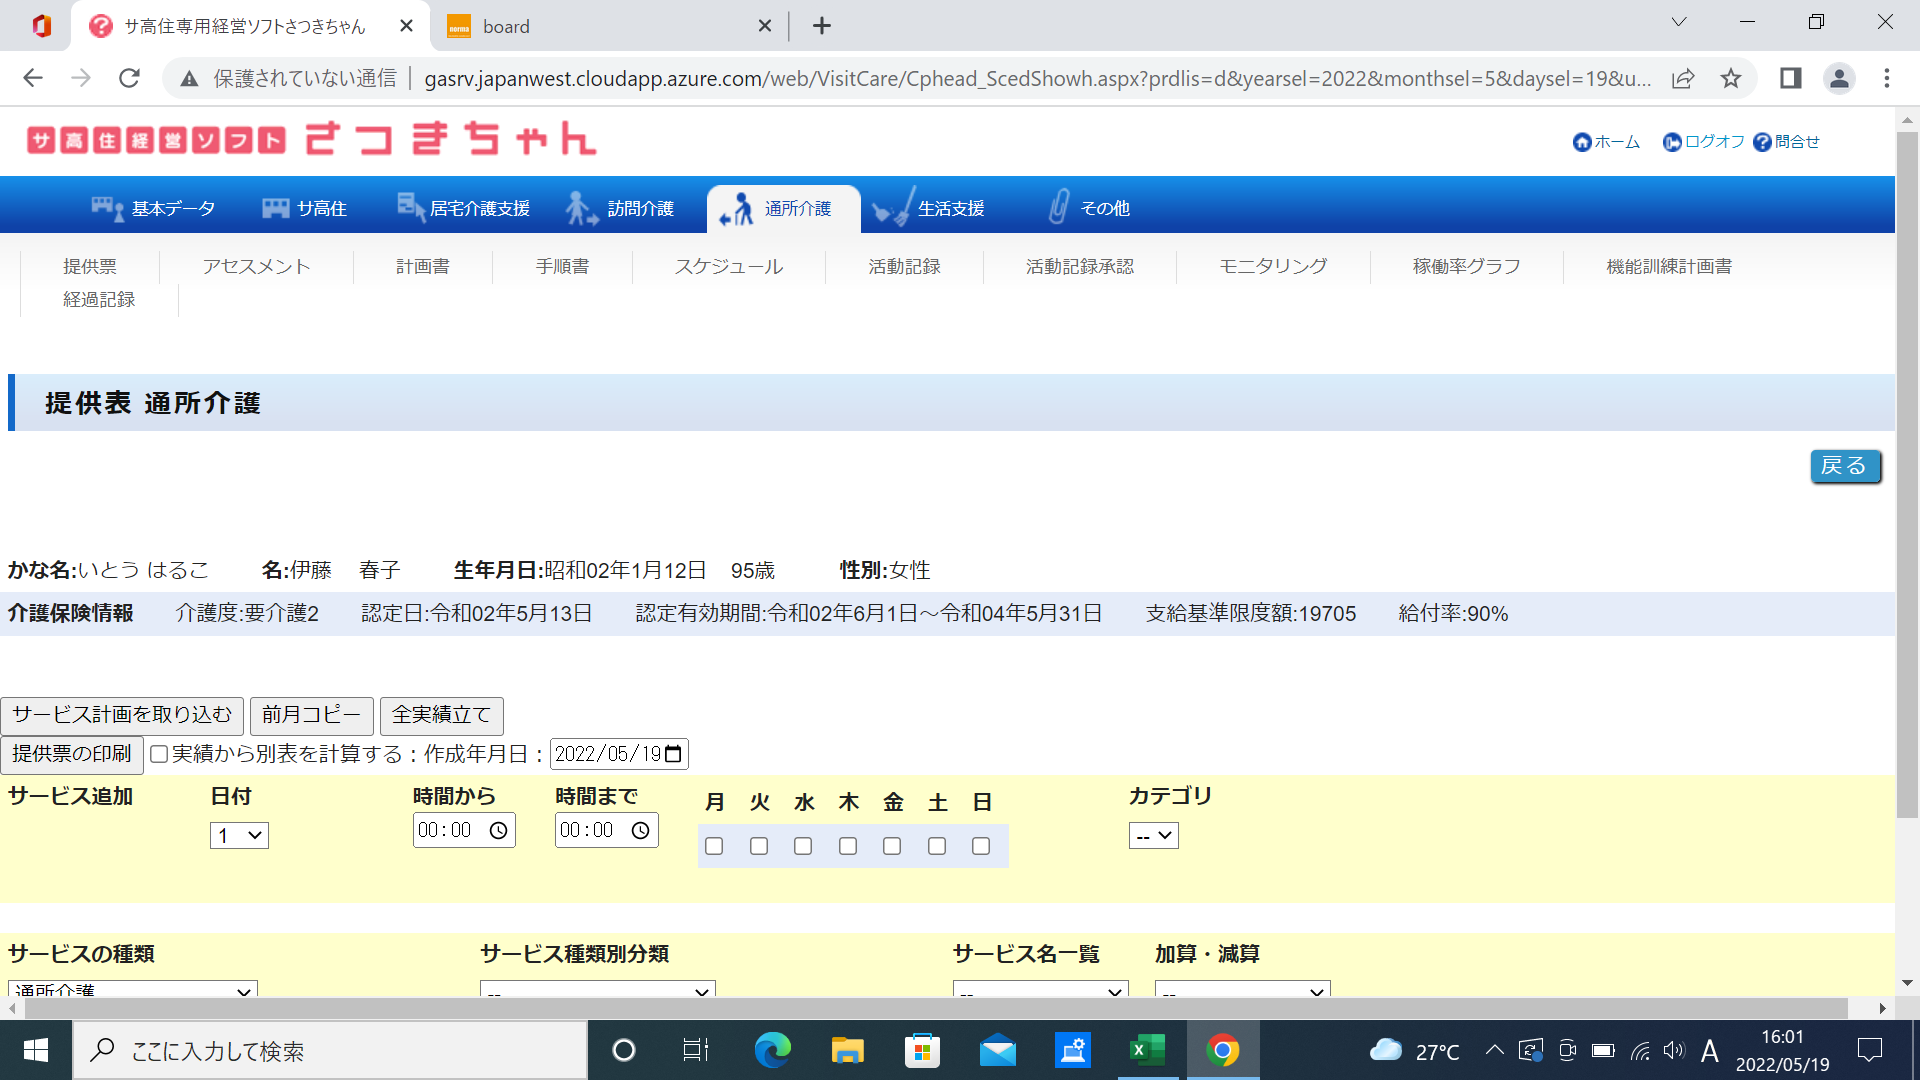Viewport: 1920px width, 1080px height.
Task: Launch Excel from the taskbar
Action: [1147, 1050]
